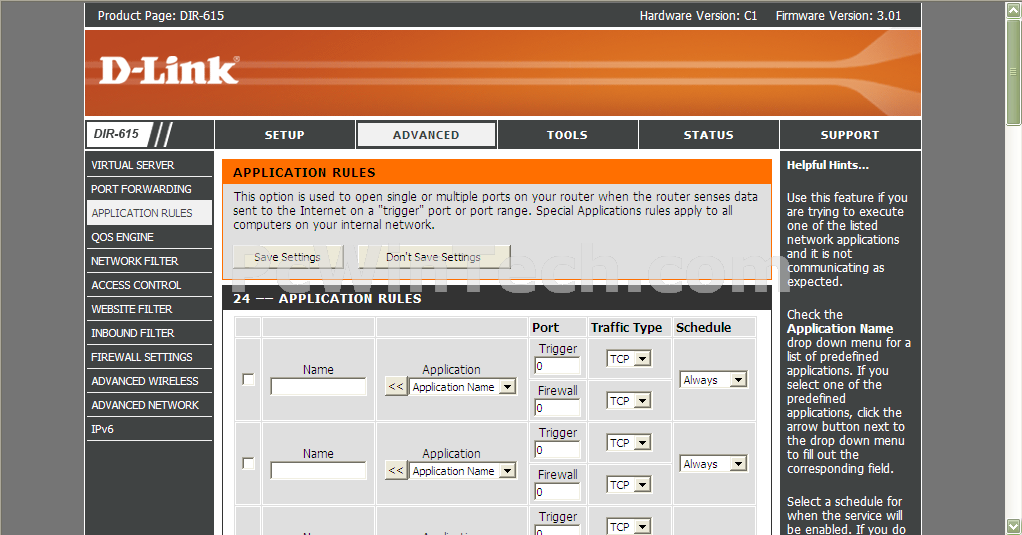Click the Save Settings button
This screenshot has height=535, width=1022.
pos(287,257)
